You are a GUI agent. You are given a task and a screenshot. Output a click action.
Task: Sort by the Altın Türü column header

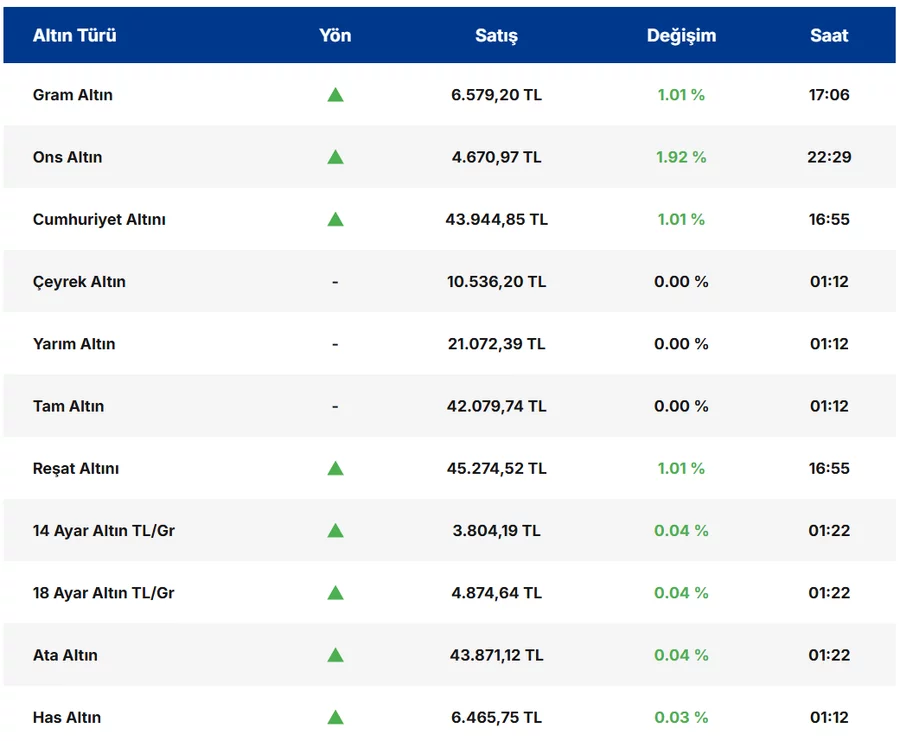(75, 35)
